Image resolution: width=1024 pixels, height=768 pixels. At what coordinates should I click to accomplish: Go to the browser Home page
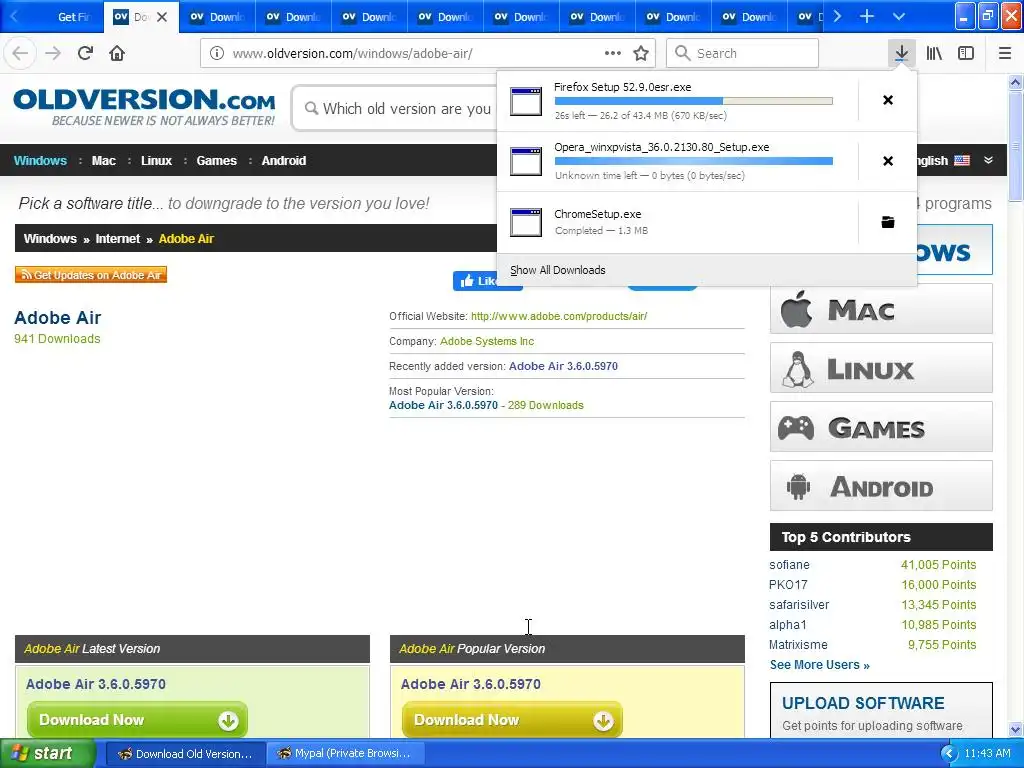117,53
